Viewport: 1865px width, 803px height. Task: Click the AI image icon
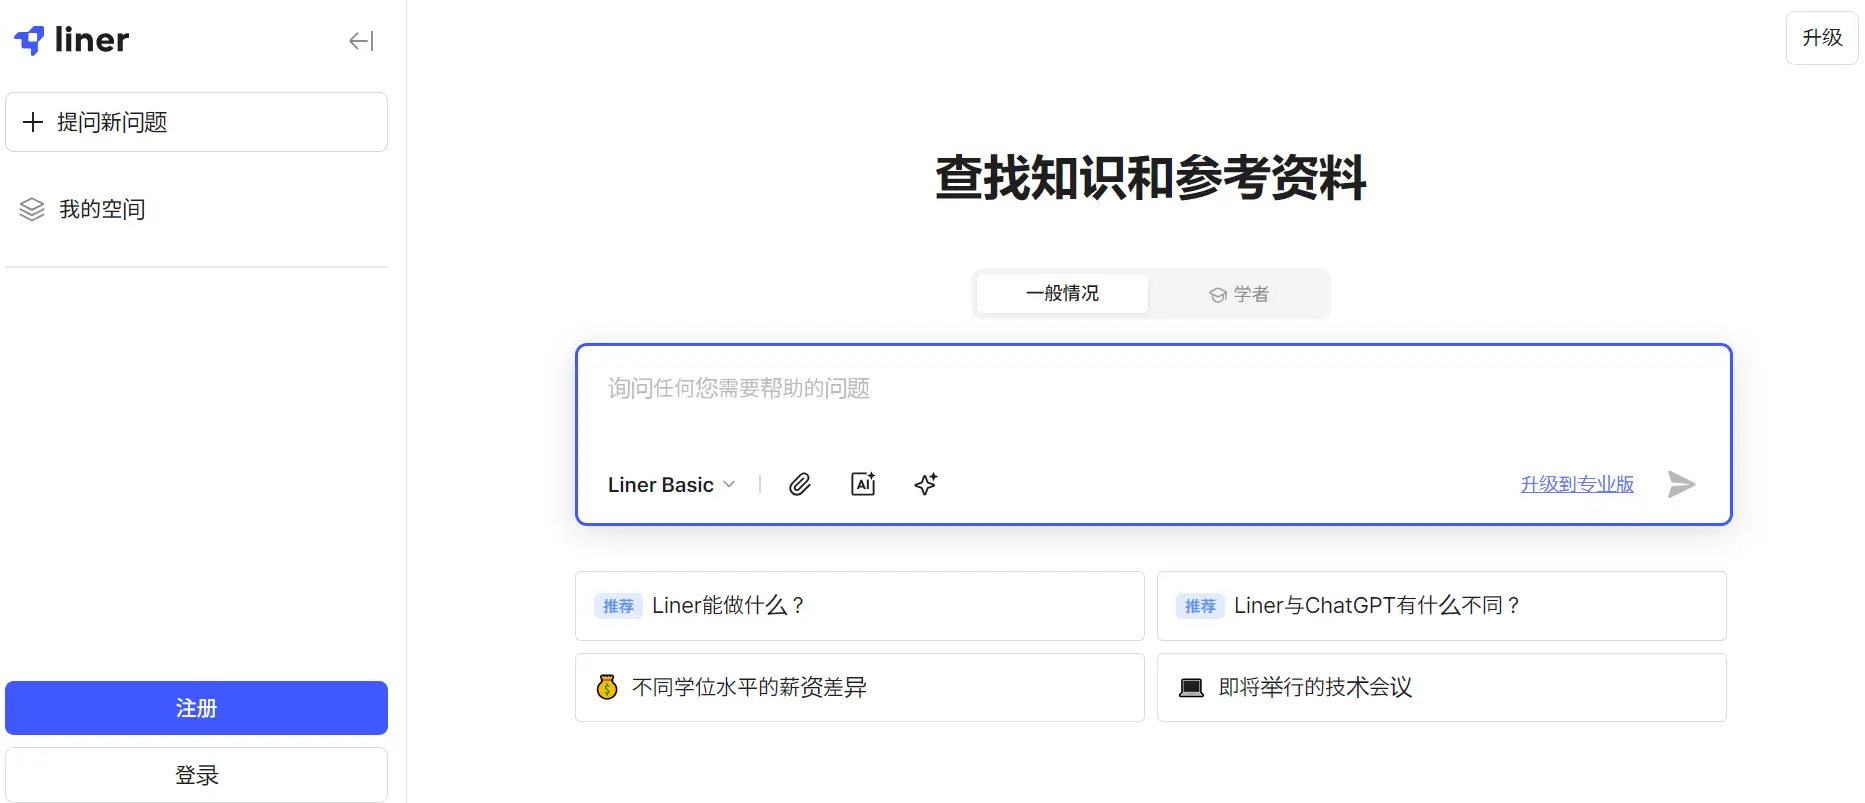point(863,485)
